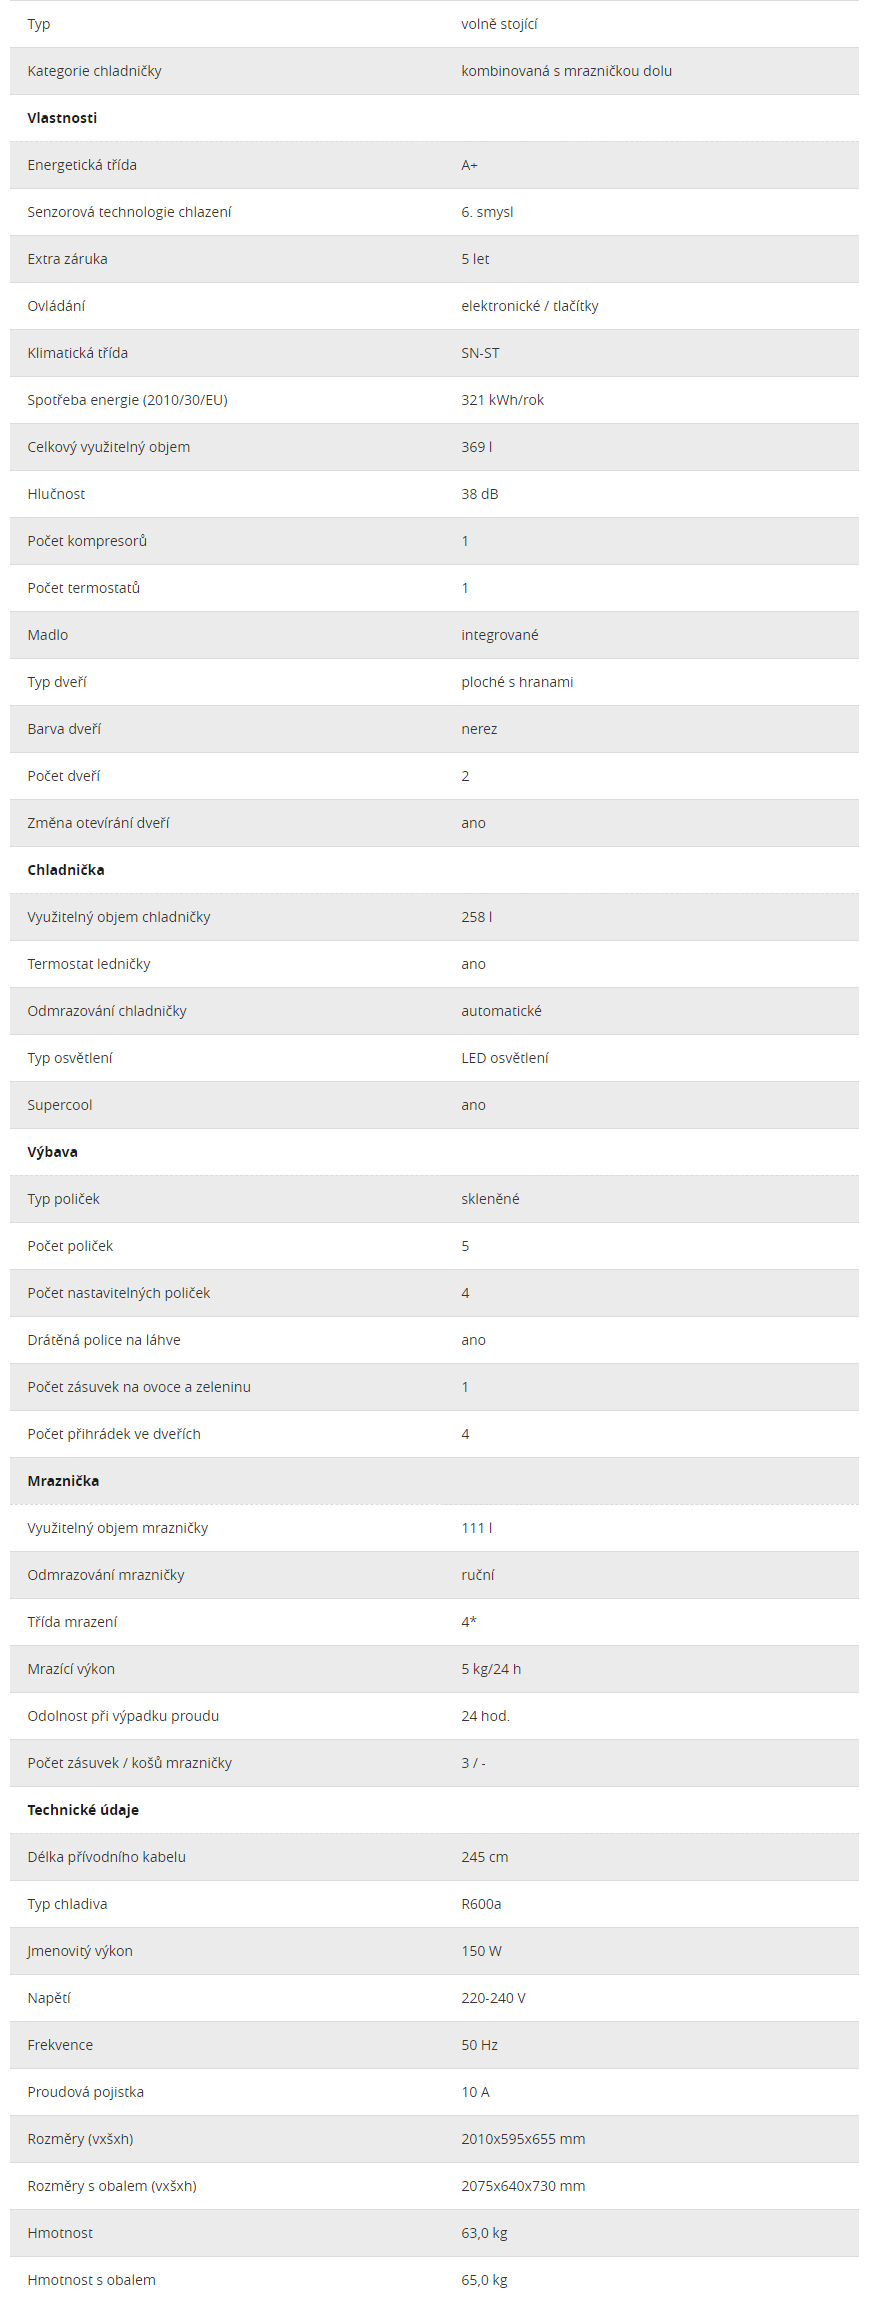Click the Hmotnost s obalem label
The width and height of the screenshot is (872, 2313).
[91, 2280]
